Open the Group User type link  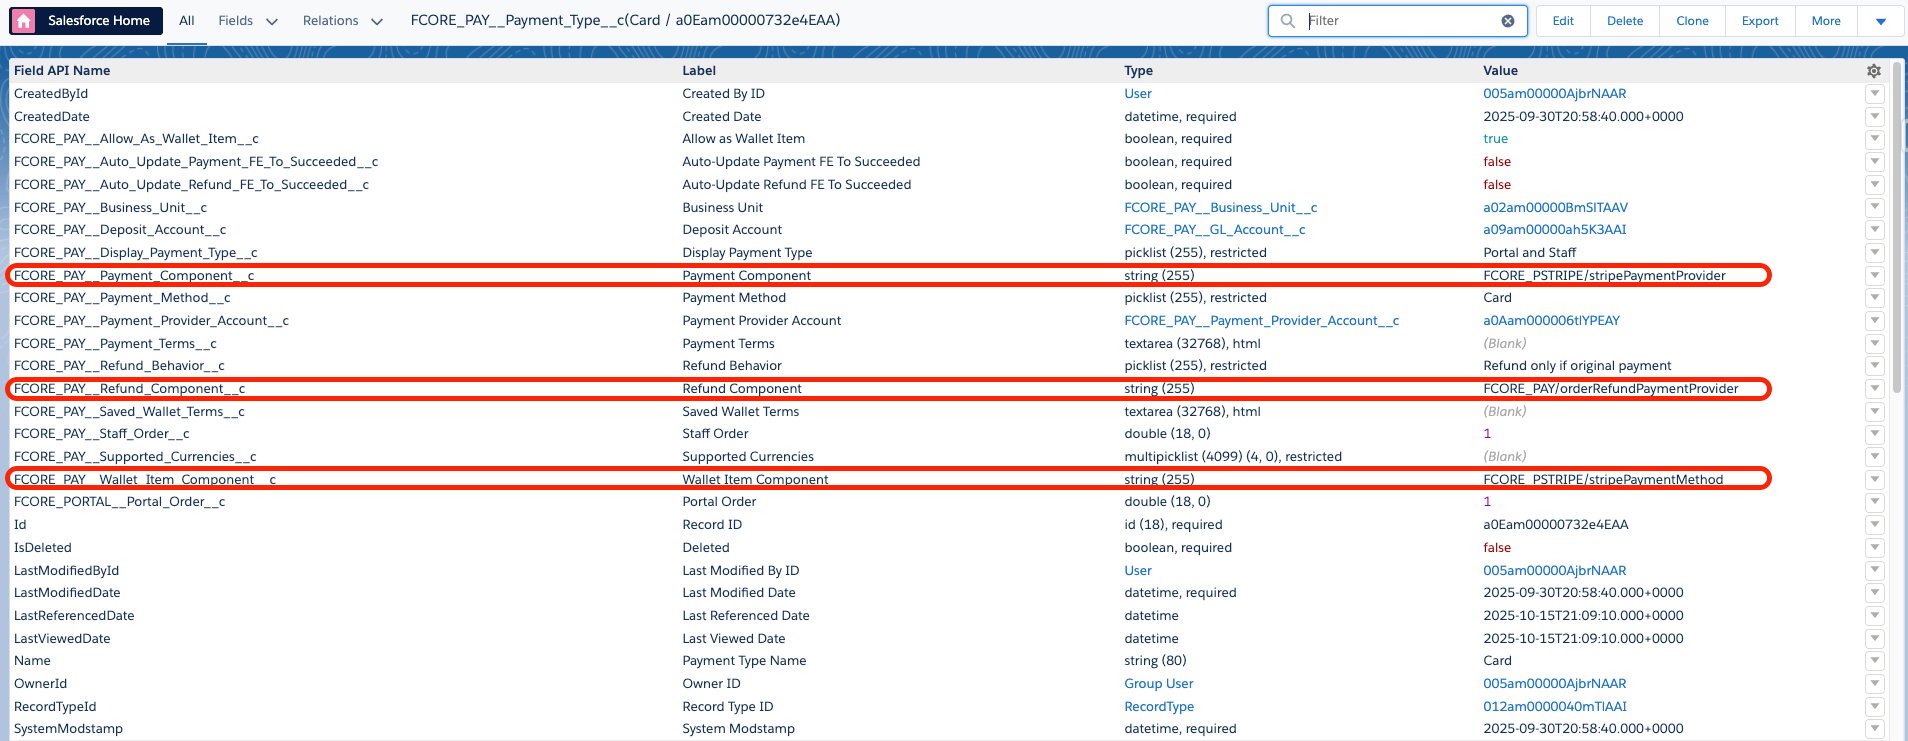(x=1158, y=684)
